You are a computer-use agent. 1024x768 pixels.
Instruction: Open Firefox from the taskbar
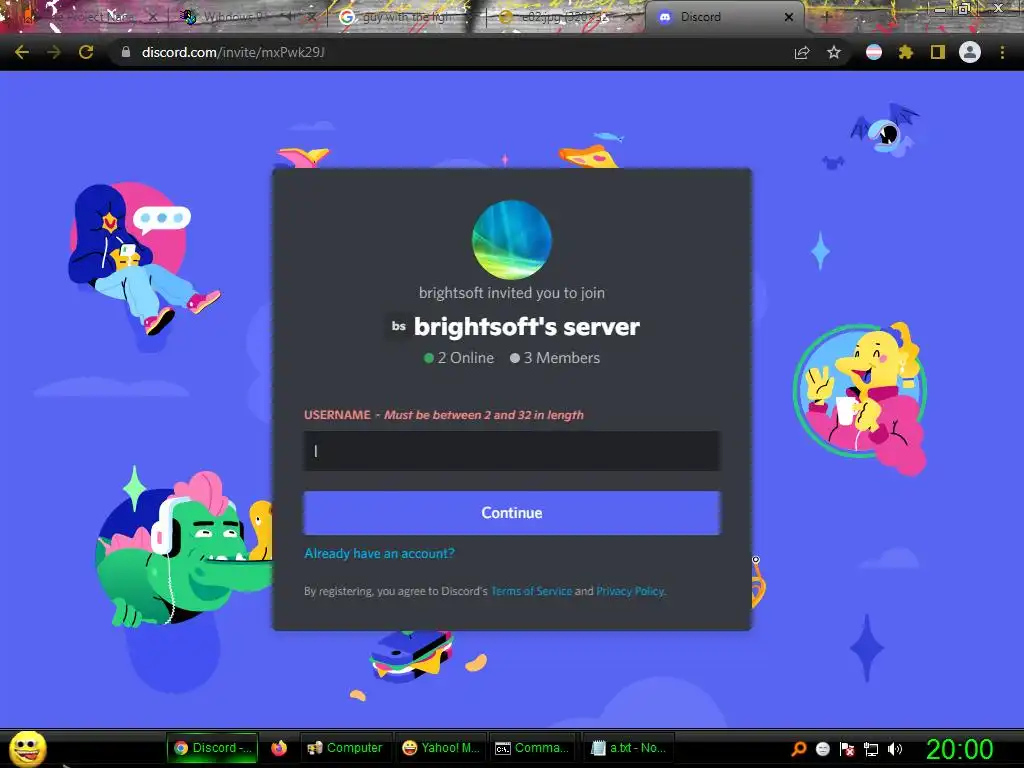[x=279, y=748]
